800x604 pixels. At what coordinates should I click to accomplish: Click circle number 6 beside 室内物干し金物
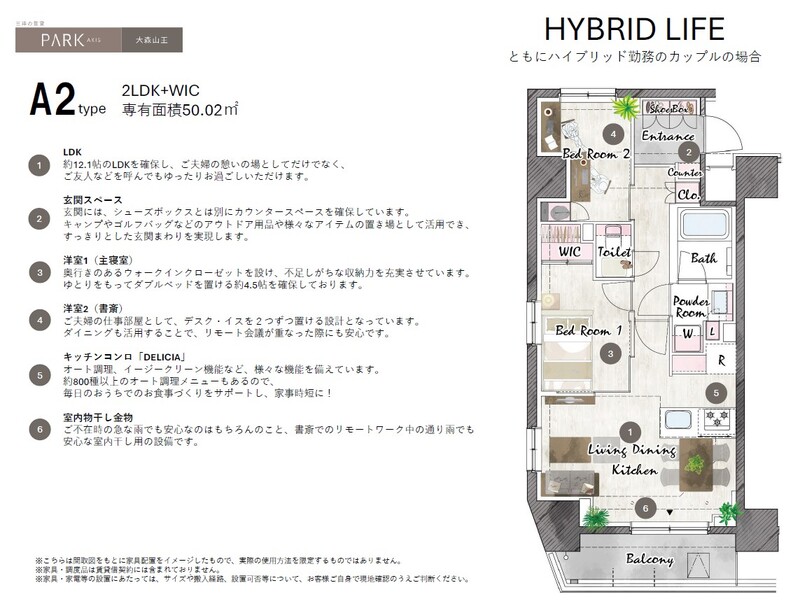coord(39,430)
